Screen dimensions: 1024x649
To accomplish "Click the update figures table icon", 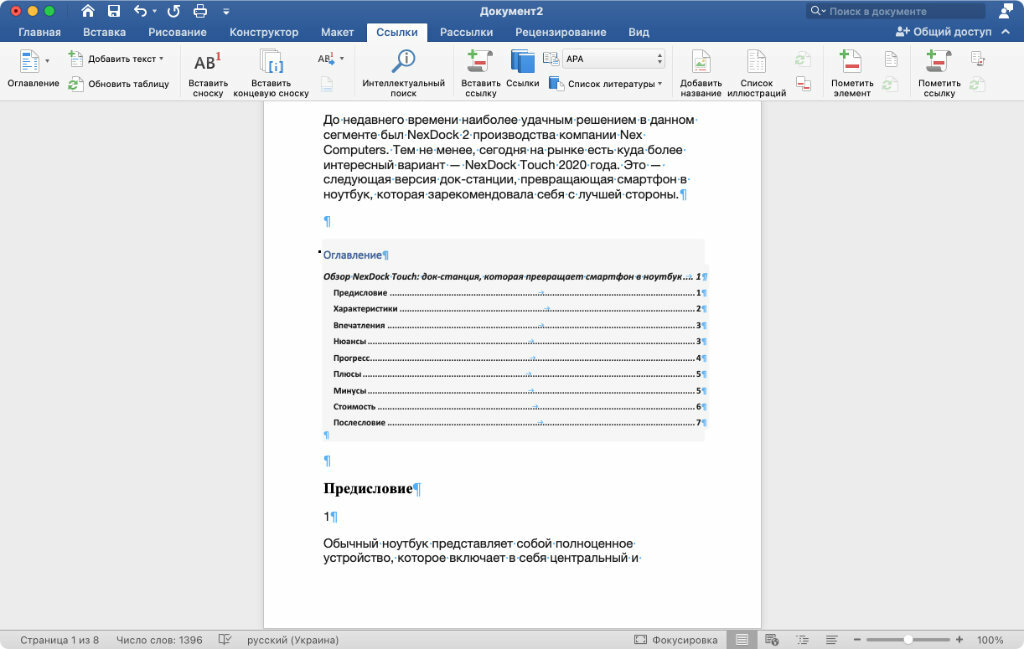I will click(x=803, y=59).
